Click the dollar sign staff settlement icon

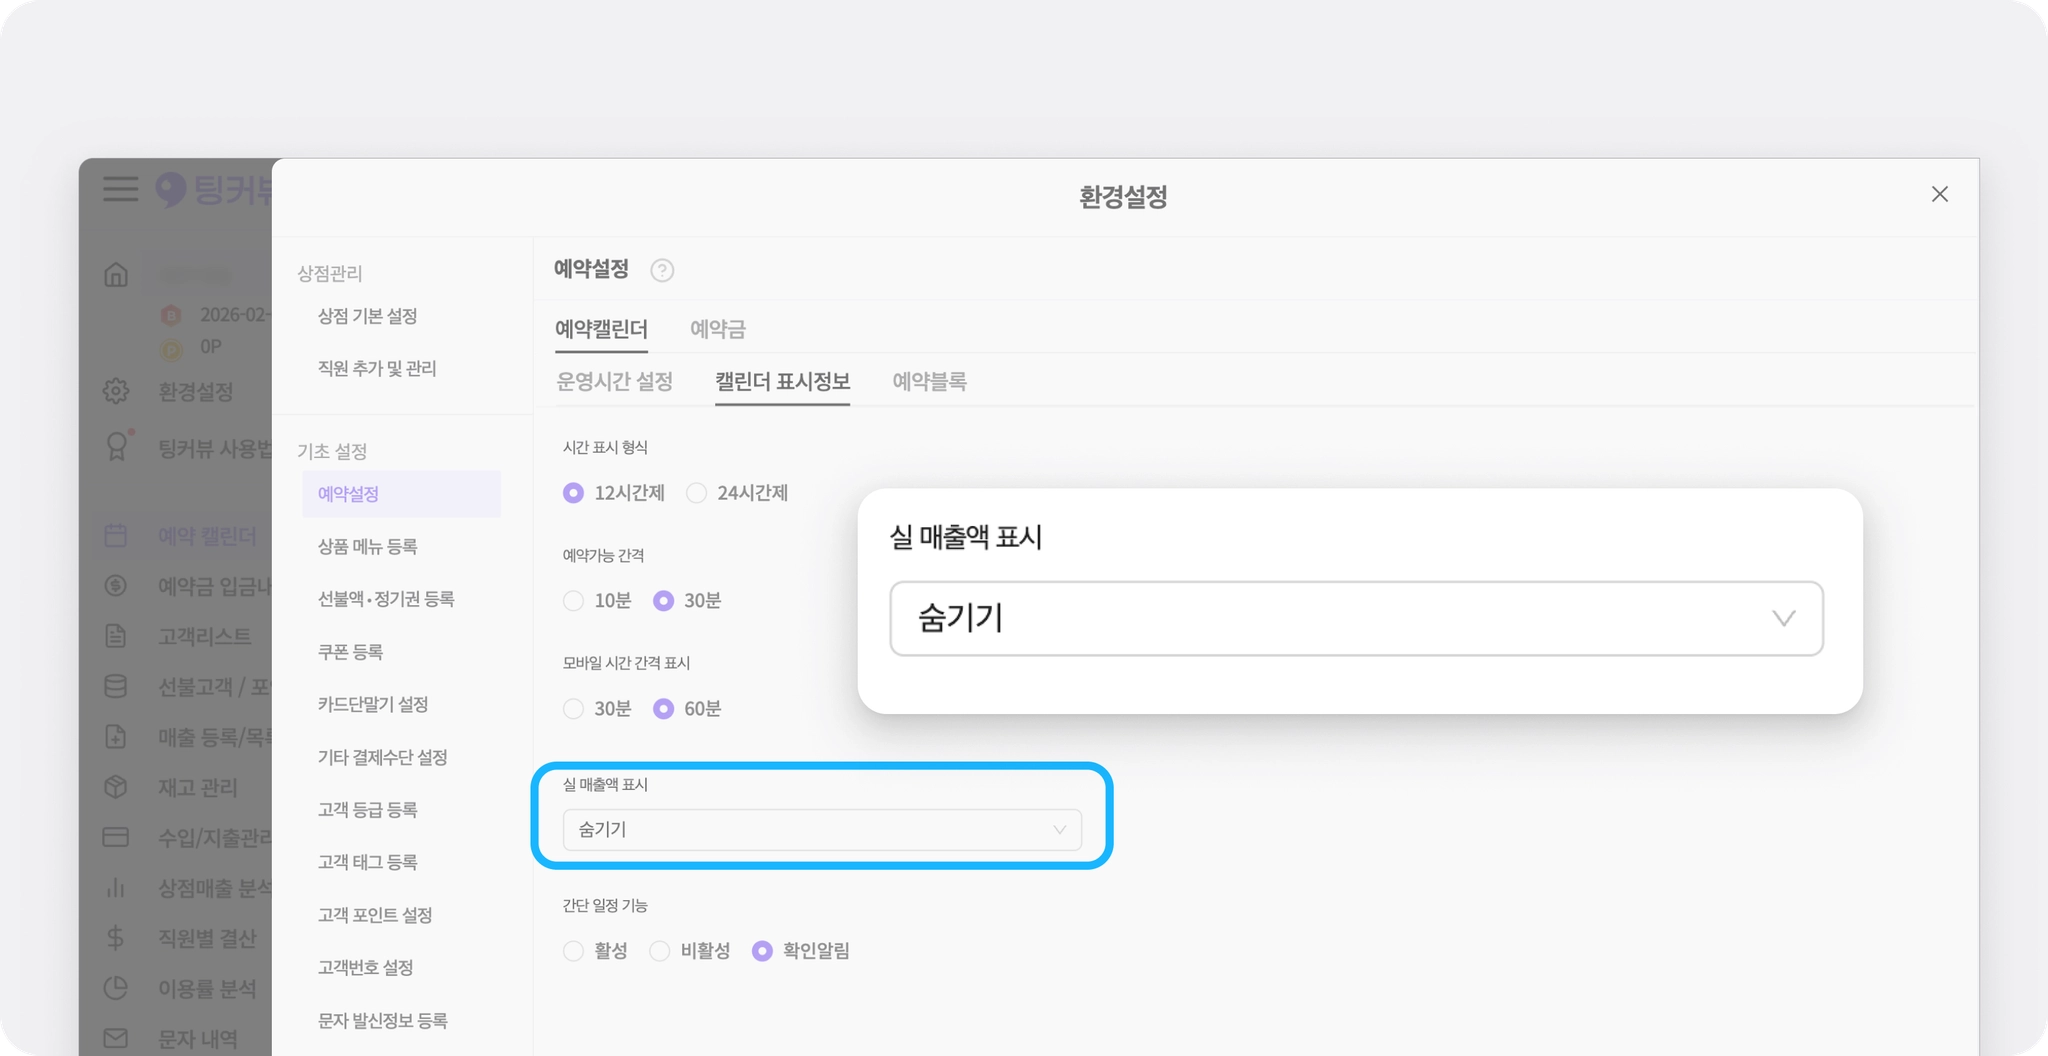coord(116,938)
